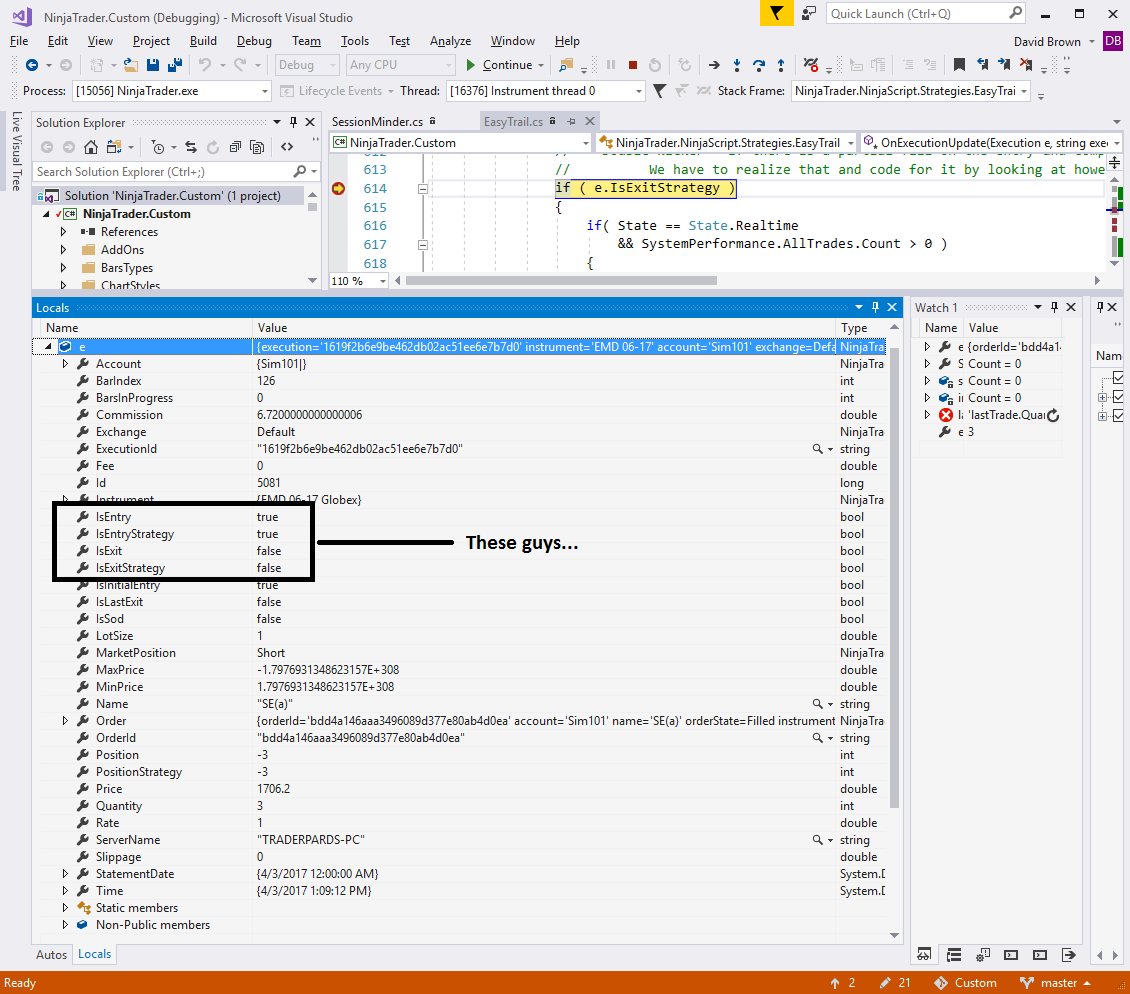The width and height of the screenshot is (1130, 994).
Task: Switch to the Autos tab
Action: coord(52,954)
